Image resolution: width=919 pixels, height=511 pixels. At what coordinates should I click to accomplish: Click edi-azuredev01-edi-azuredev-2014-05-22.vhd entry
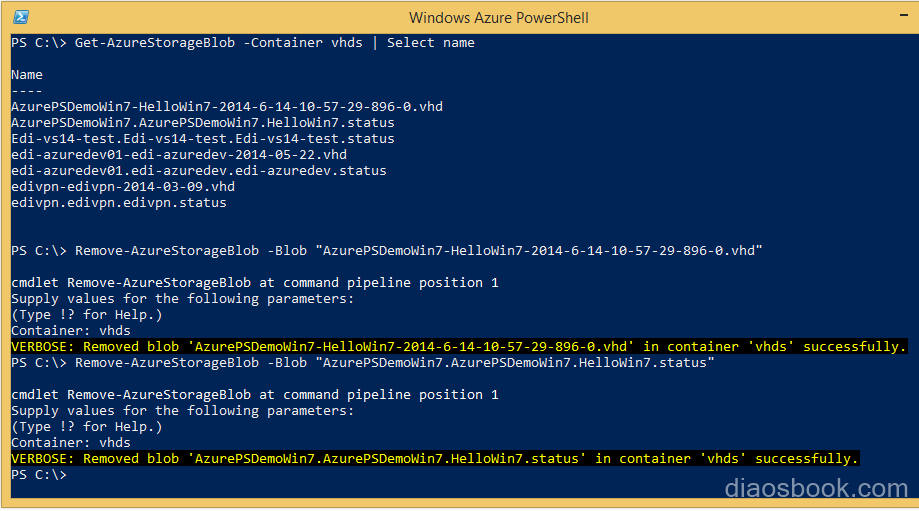[179, 155]
